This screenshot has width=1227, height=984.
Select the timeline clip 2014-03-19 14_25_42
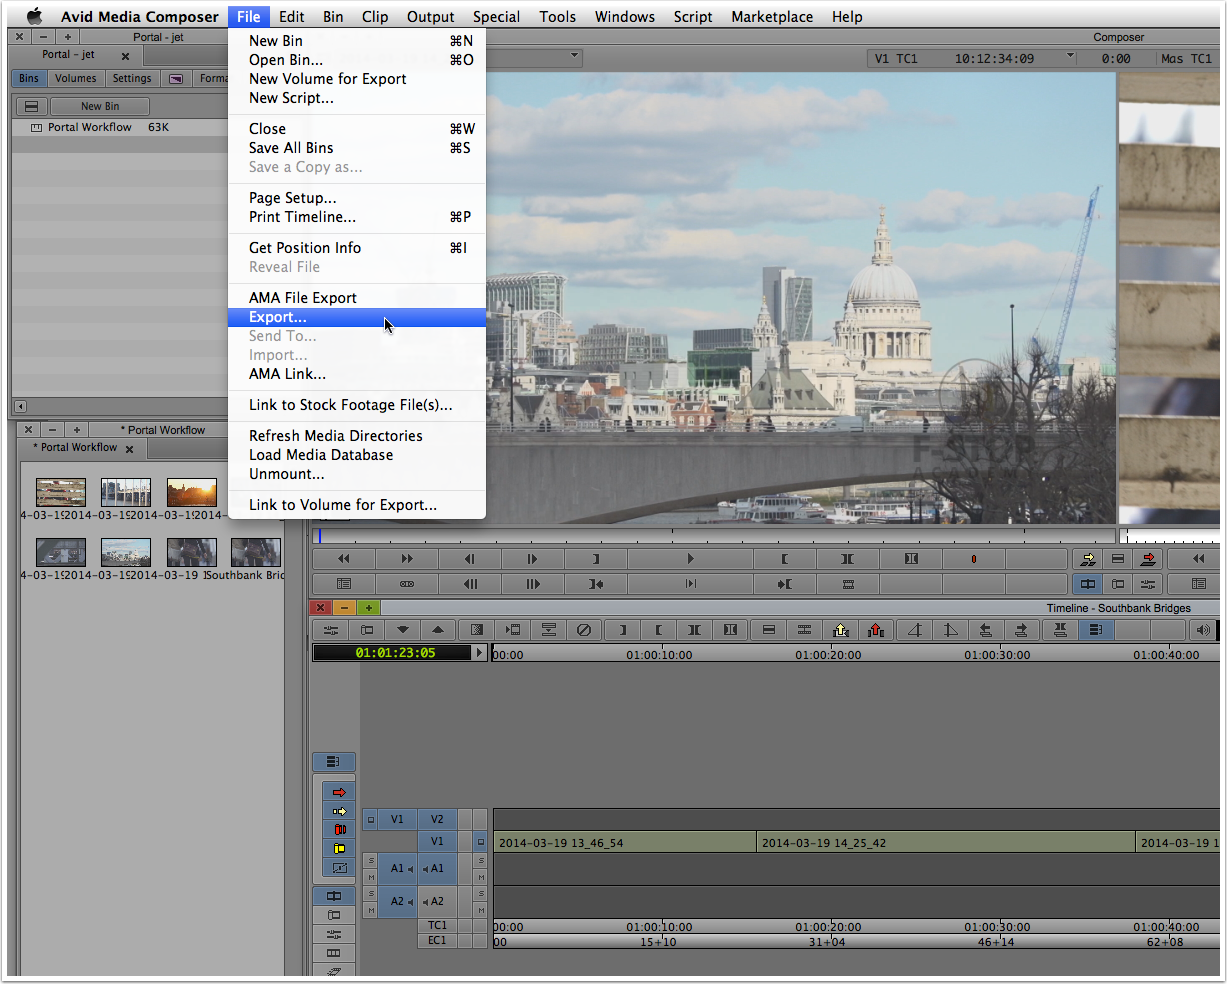pos(946,842)
